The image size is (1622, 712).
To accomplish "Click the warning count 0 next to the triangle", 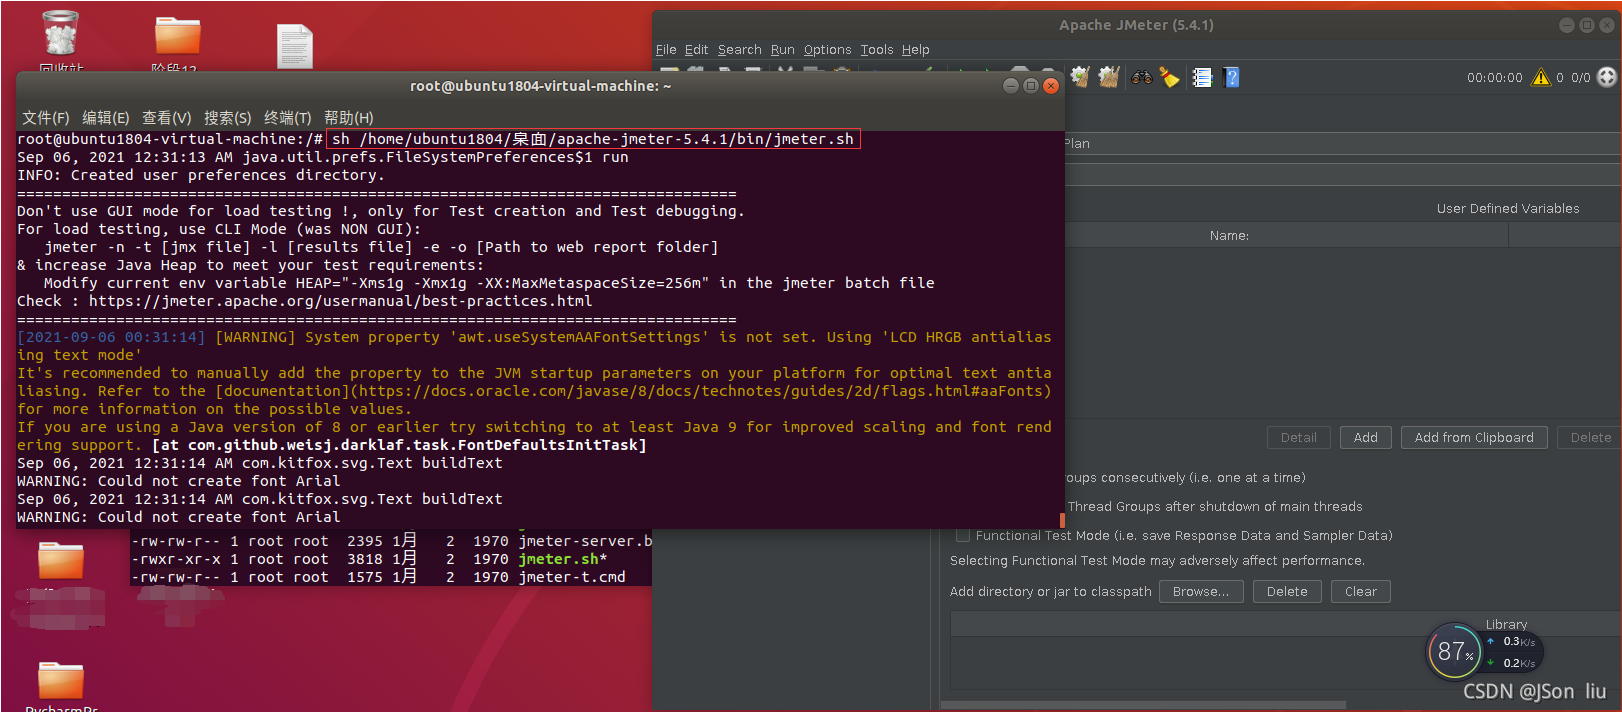I will click(x=1559, y=77).
